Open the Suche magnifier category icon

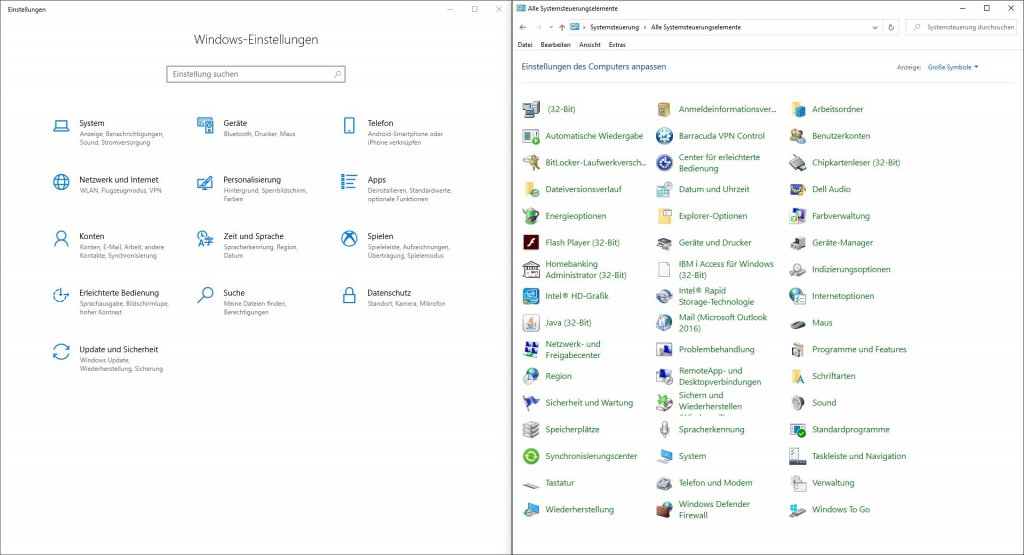pyautogui.click(x=205, y=295)
